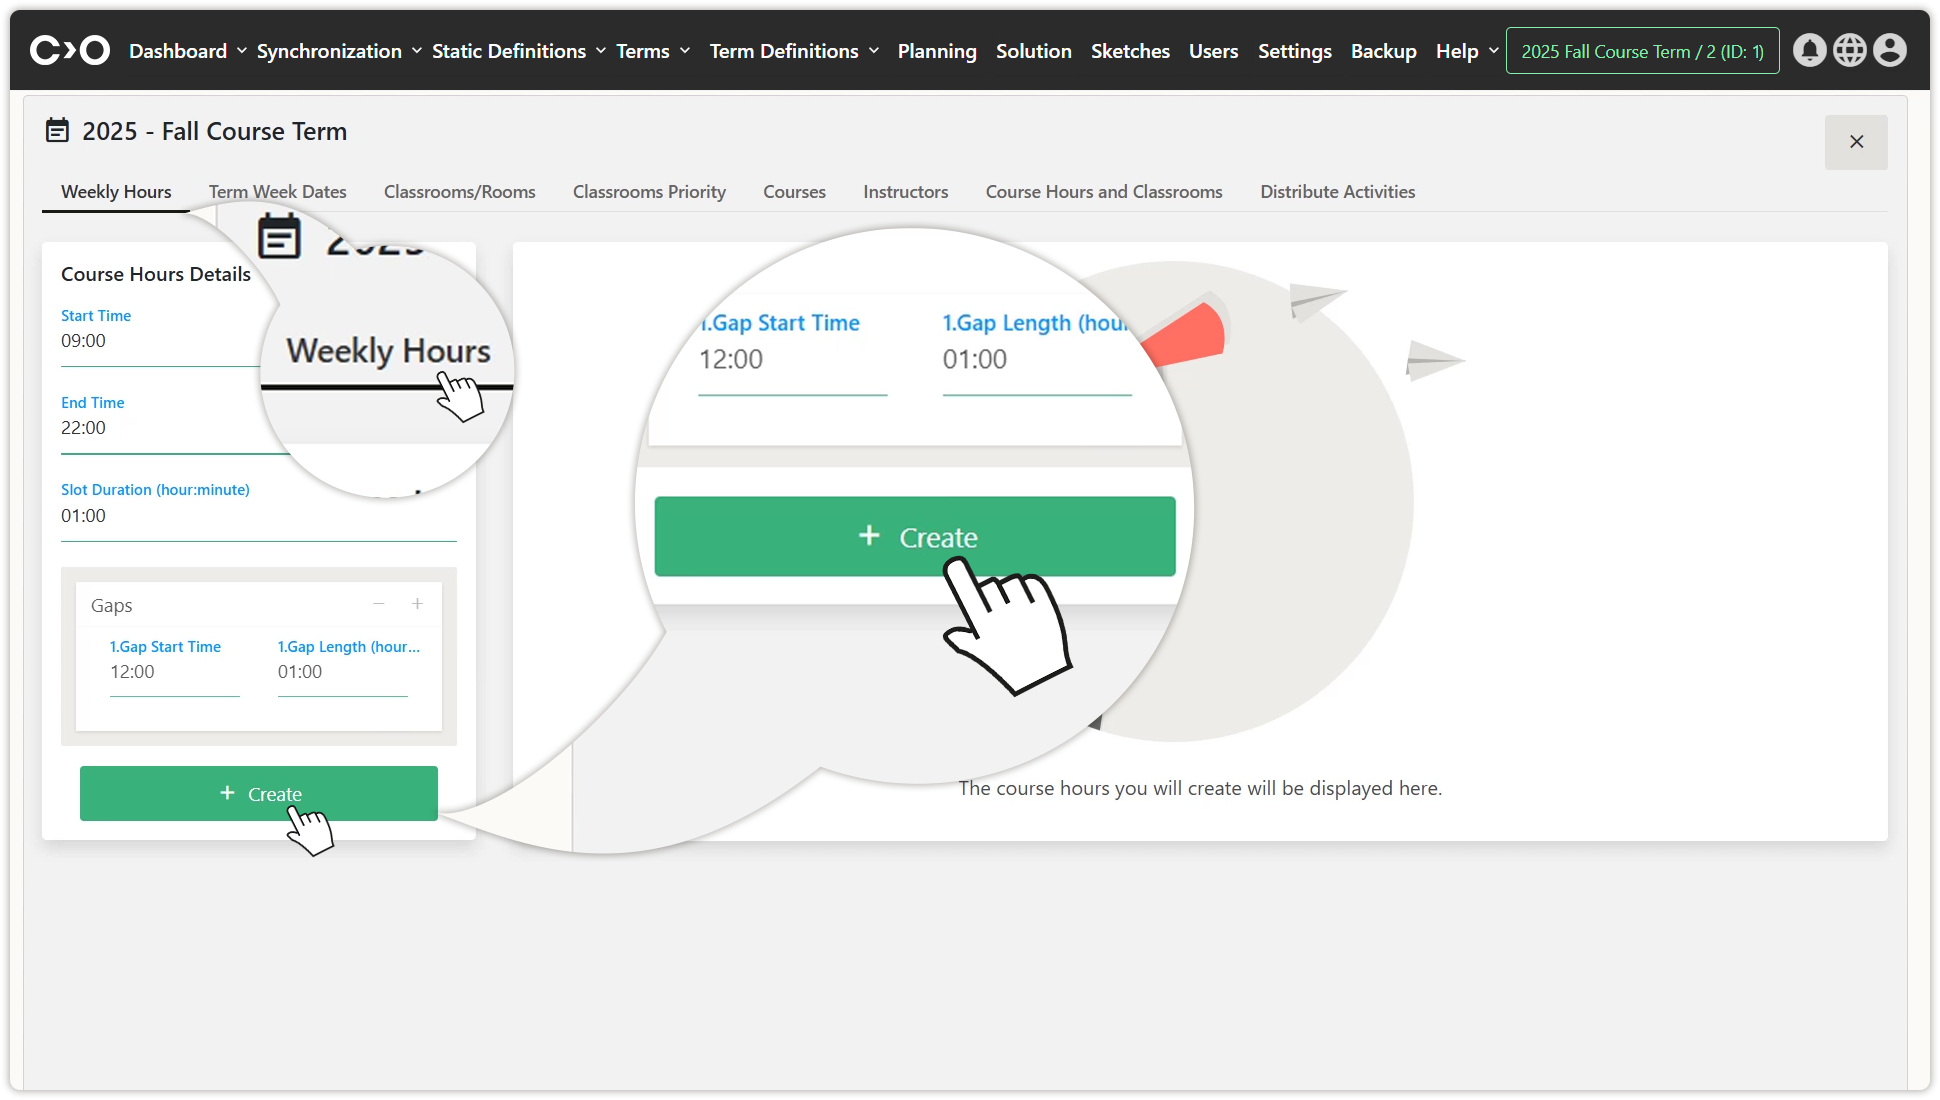Click the calendar icon beside term title
The height and width of the screenshot is (1100, 1940).
tap(58, 131)
